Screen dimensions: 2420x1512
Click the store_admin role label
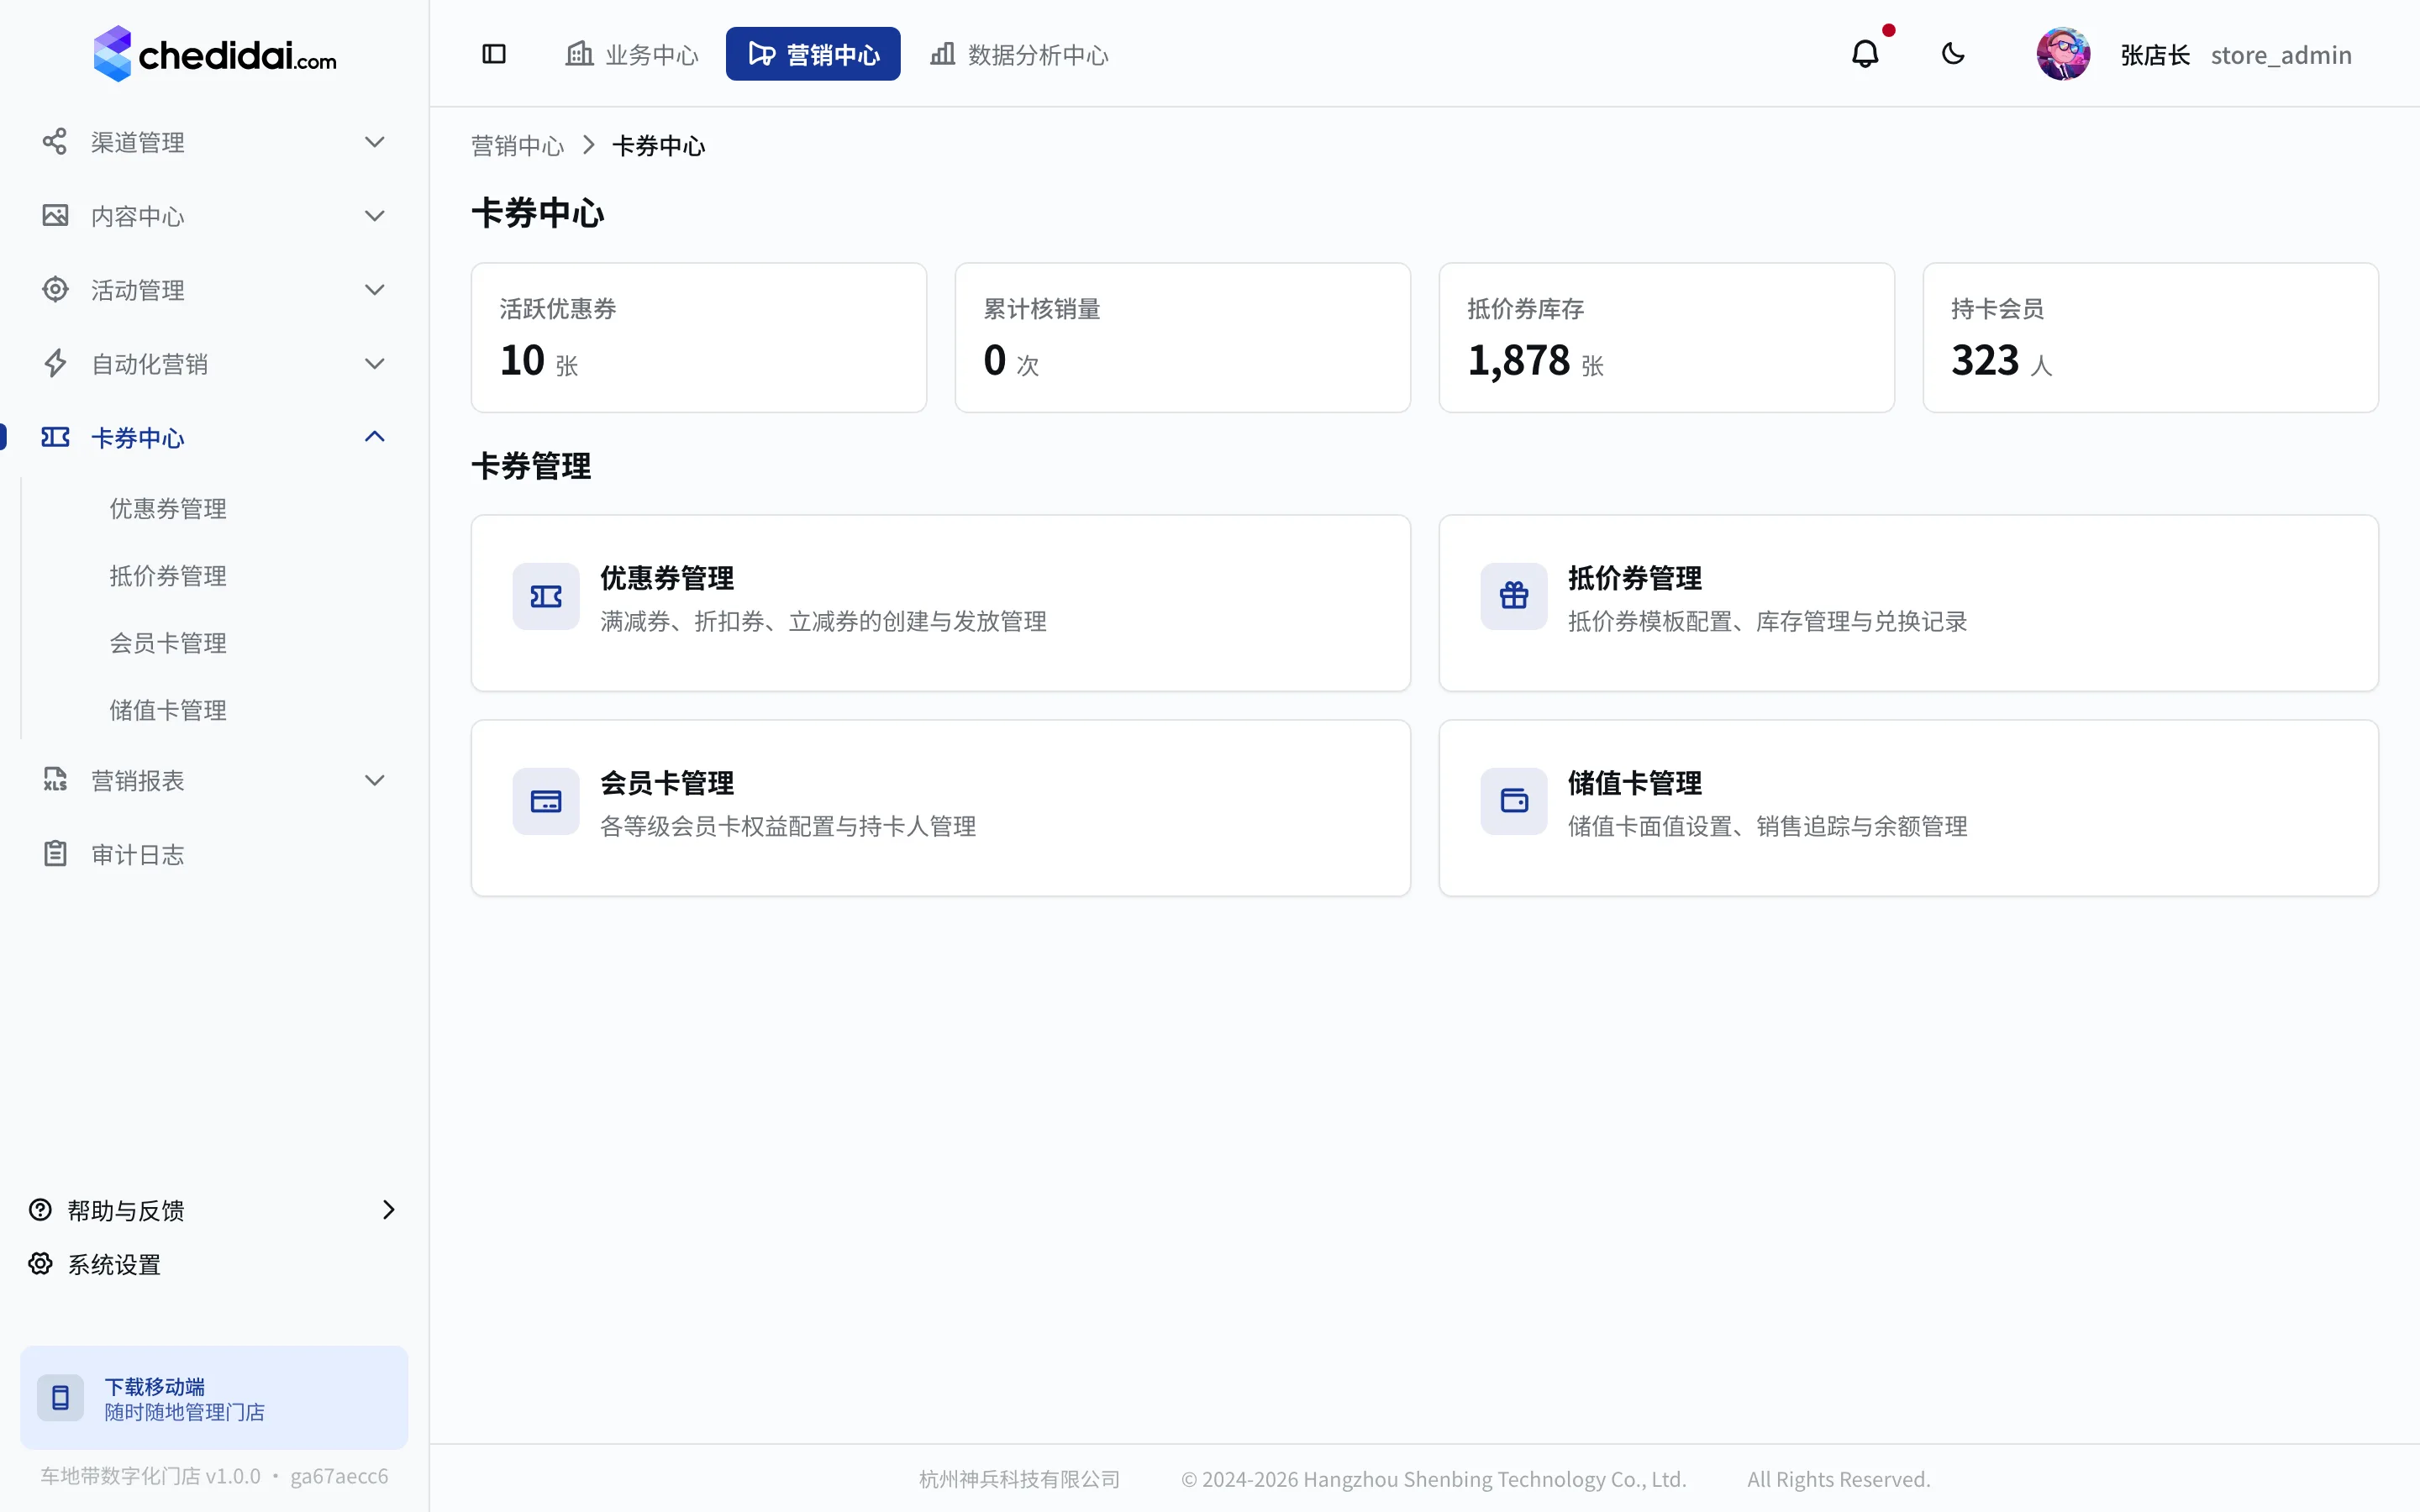(2281, 54)
